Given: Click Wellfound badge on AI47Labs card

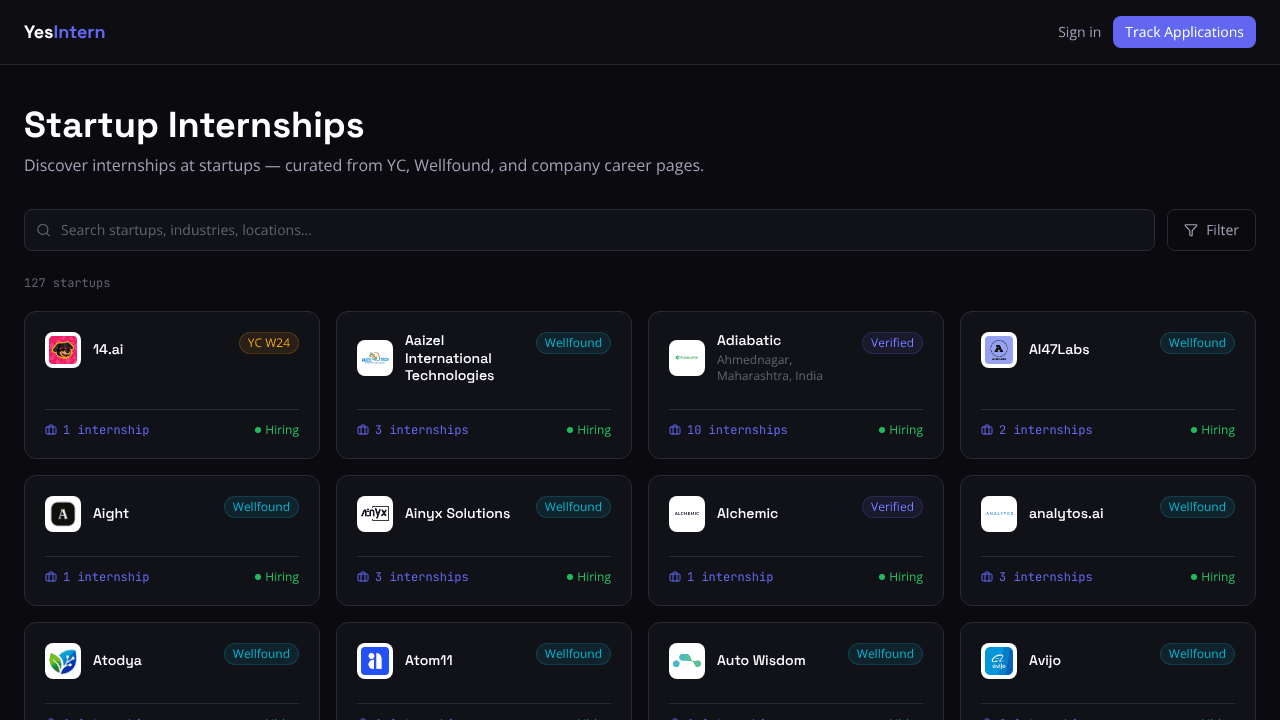Looking at the screenshot, I should pos(1197,343).
